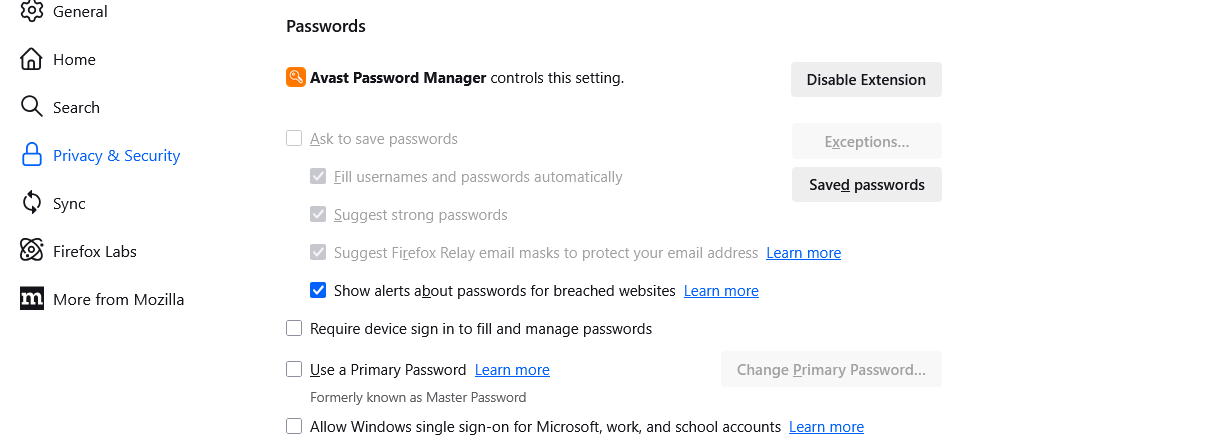Enable Allow Windows single sign-on checkbox
Image resolution: width=1226 pixels, height=438 pixels.
pyautogui.click(x=294, y=426)
